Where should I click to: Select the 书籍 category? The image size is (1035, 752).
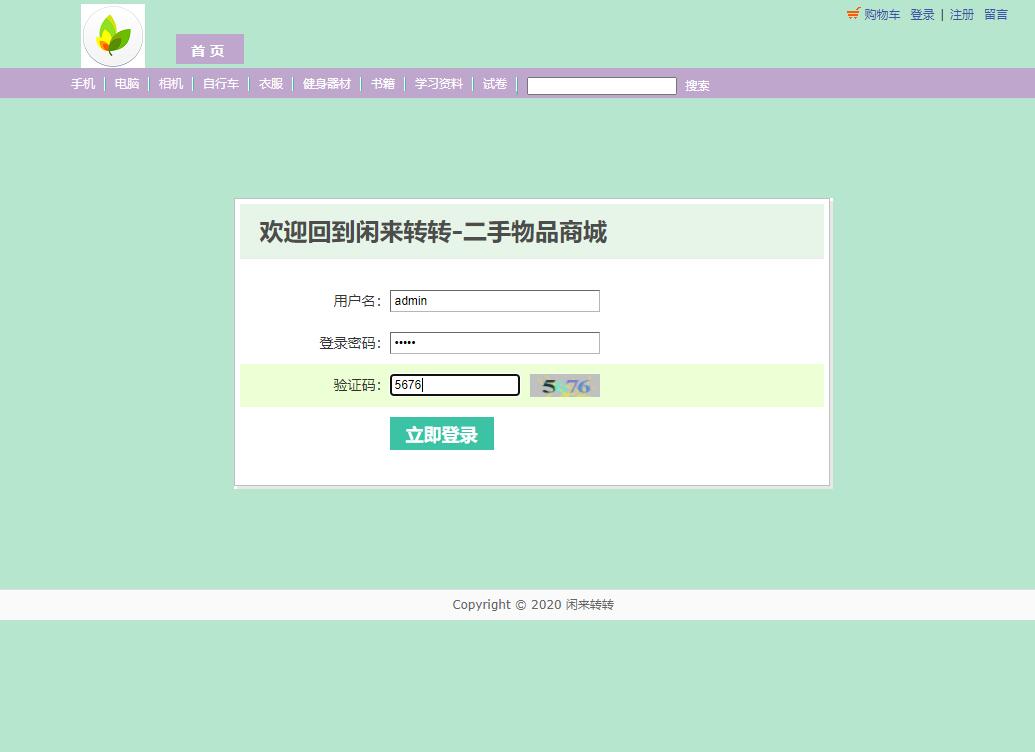pyautogui.click(x=381, y=84)
